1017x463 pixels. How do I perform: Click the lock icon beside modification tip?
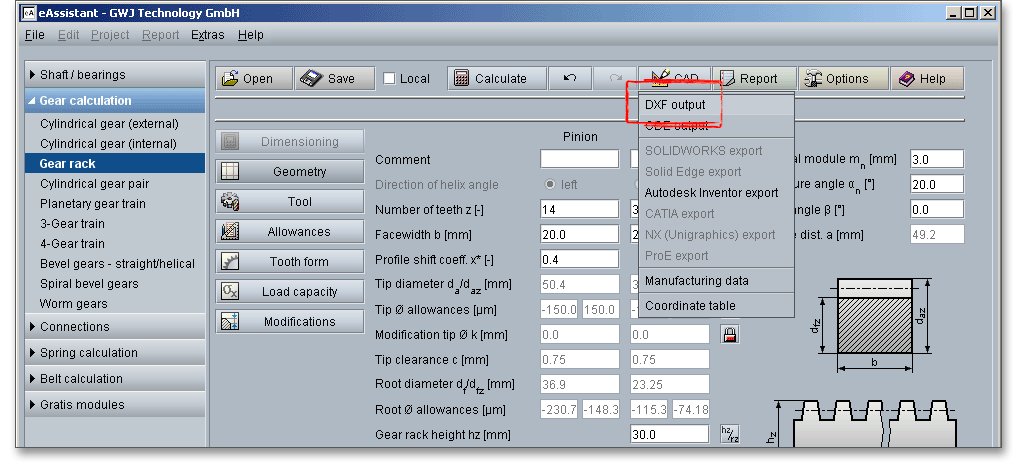[x=730, y=335]
